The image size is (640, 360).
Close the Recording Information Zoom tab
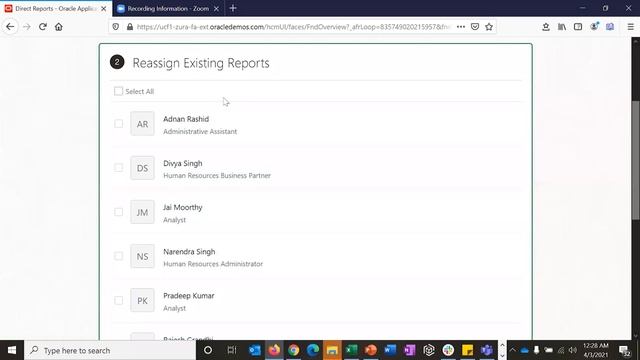pyautogui.click(x=216, y=9)
